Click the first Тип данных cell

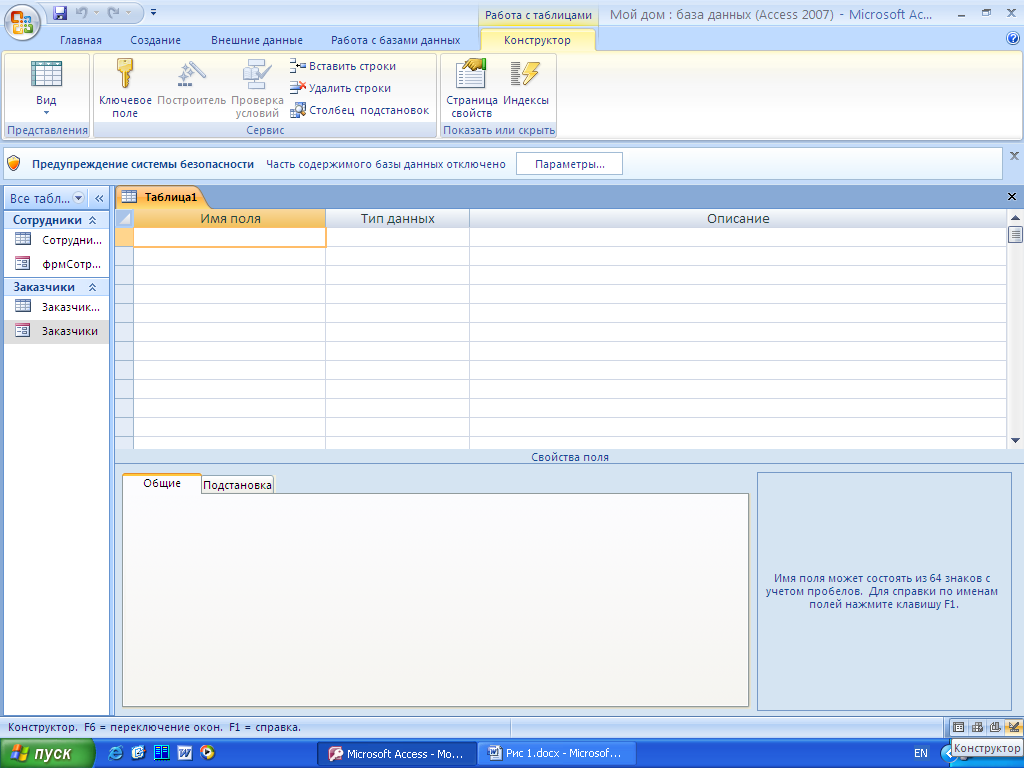click(398, 238)
